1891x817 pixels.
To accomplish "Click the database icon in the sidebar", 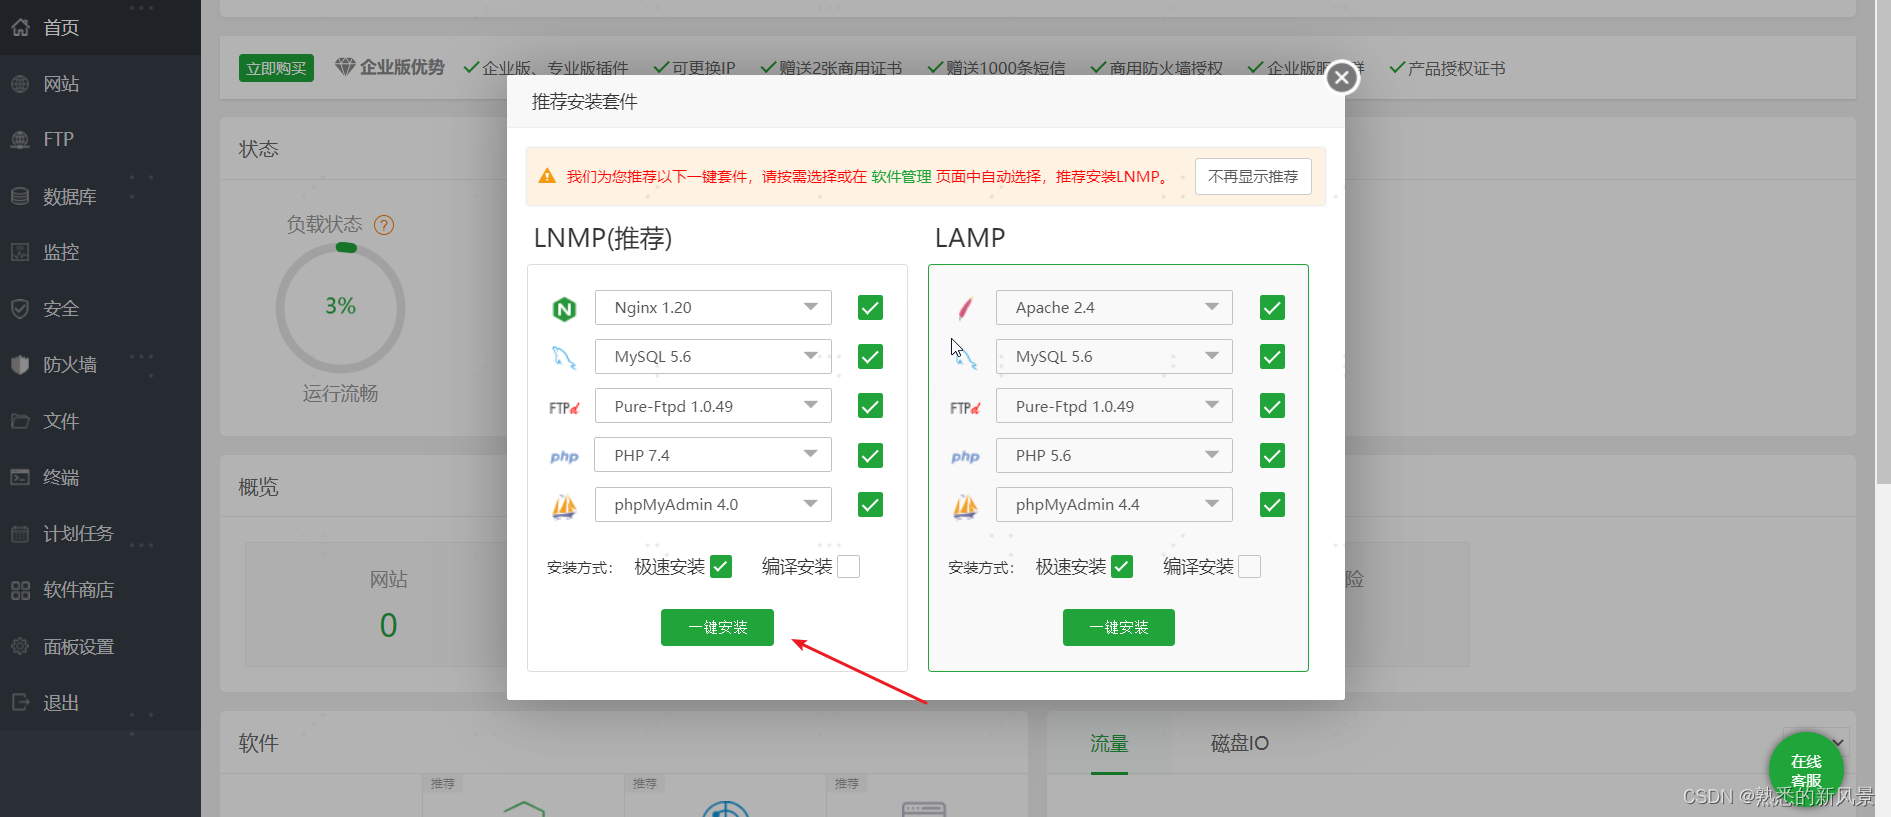I will click(x=20, y=196).
